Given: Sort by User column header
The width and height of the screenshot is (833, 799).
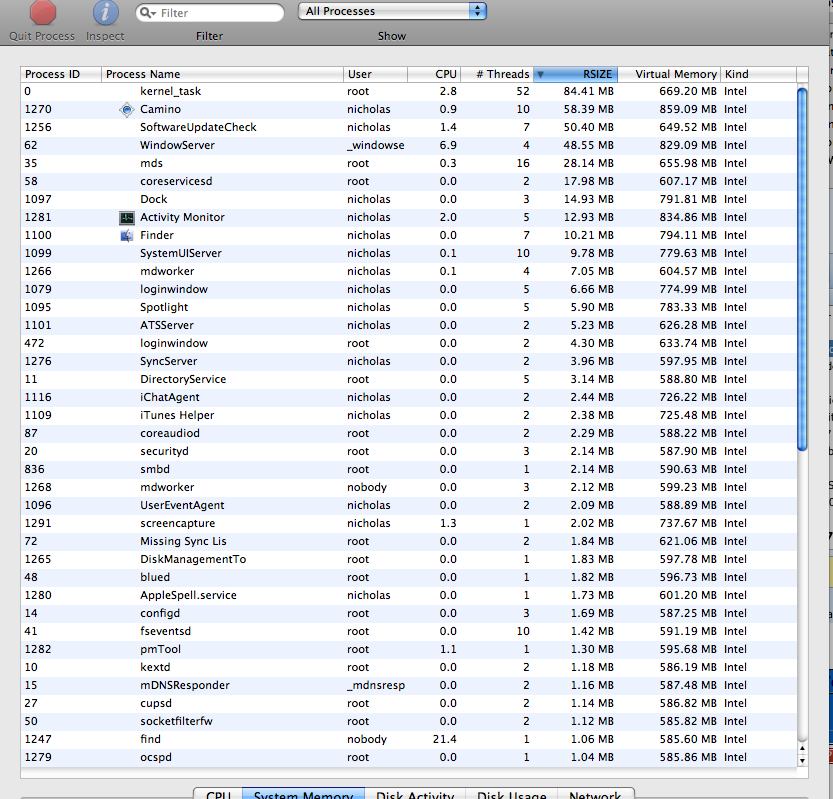Looking at the screenshot, I should (375, 74).
